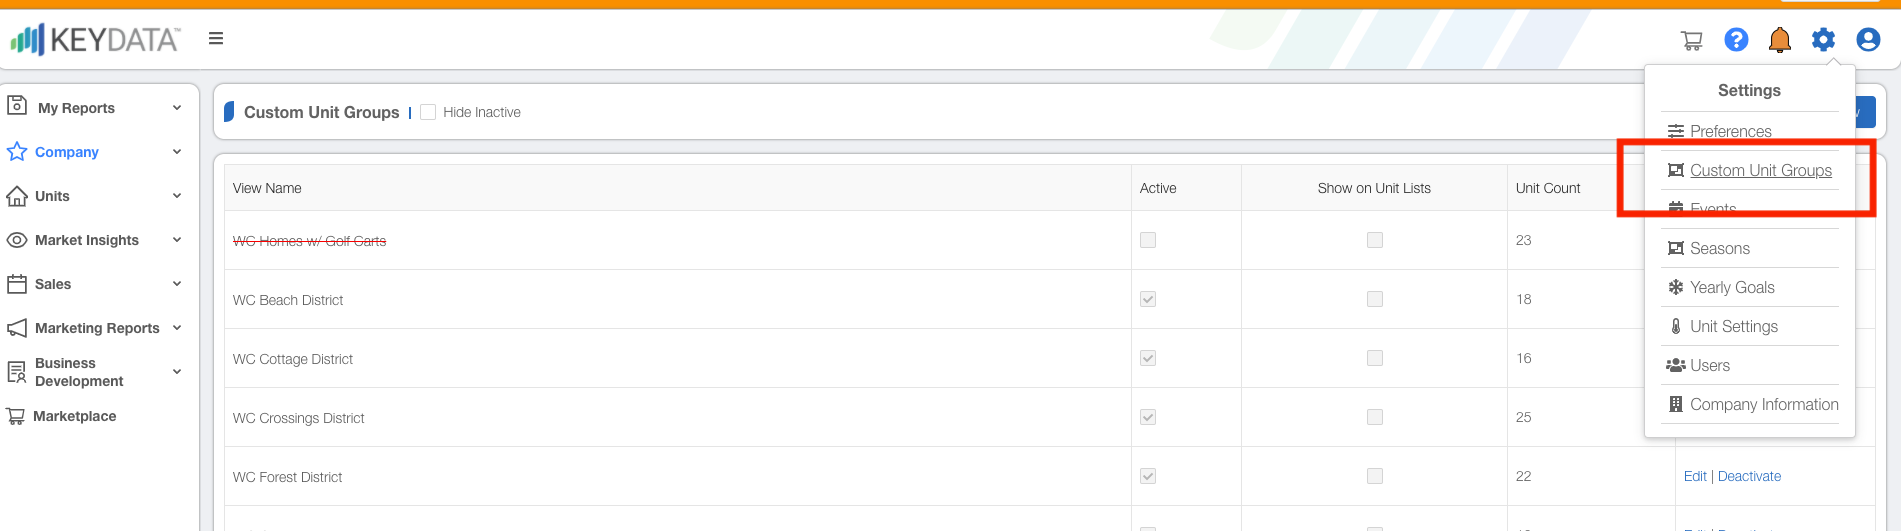Expand the Market Insights chevron
This screenshot has height=531, width=1901.
(177, 240)
